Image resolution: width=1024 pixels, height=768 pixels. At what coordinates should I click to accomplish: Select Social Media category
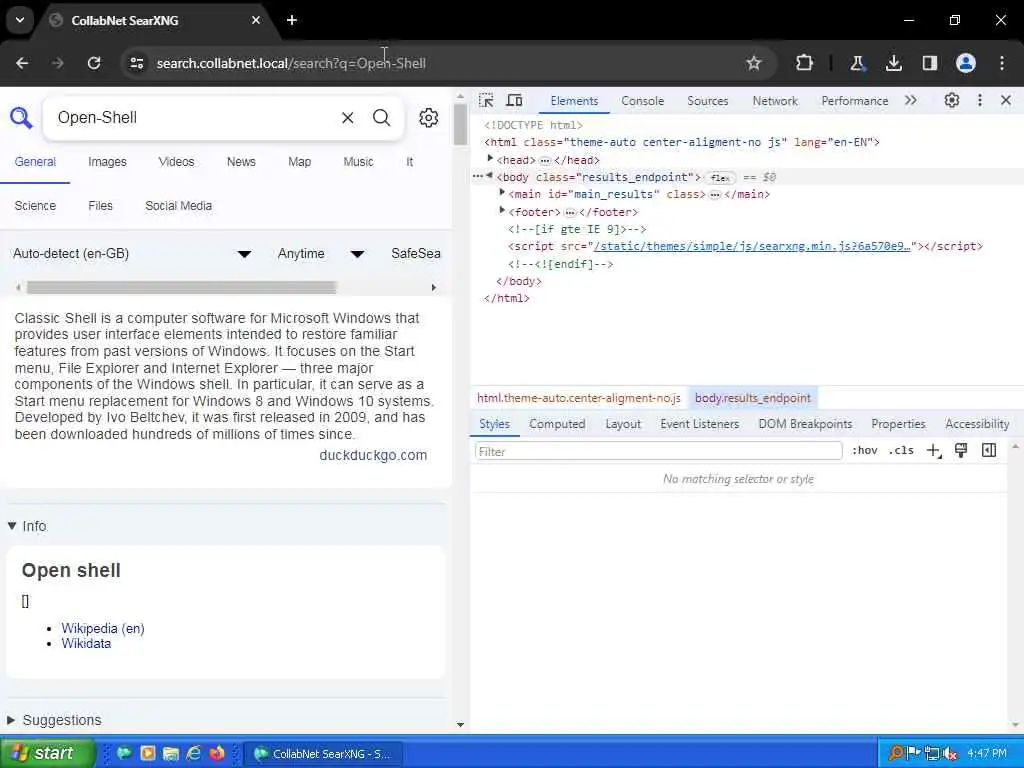click(178, 206)
